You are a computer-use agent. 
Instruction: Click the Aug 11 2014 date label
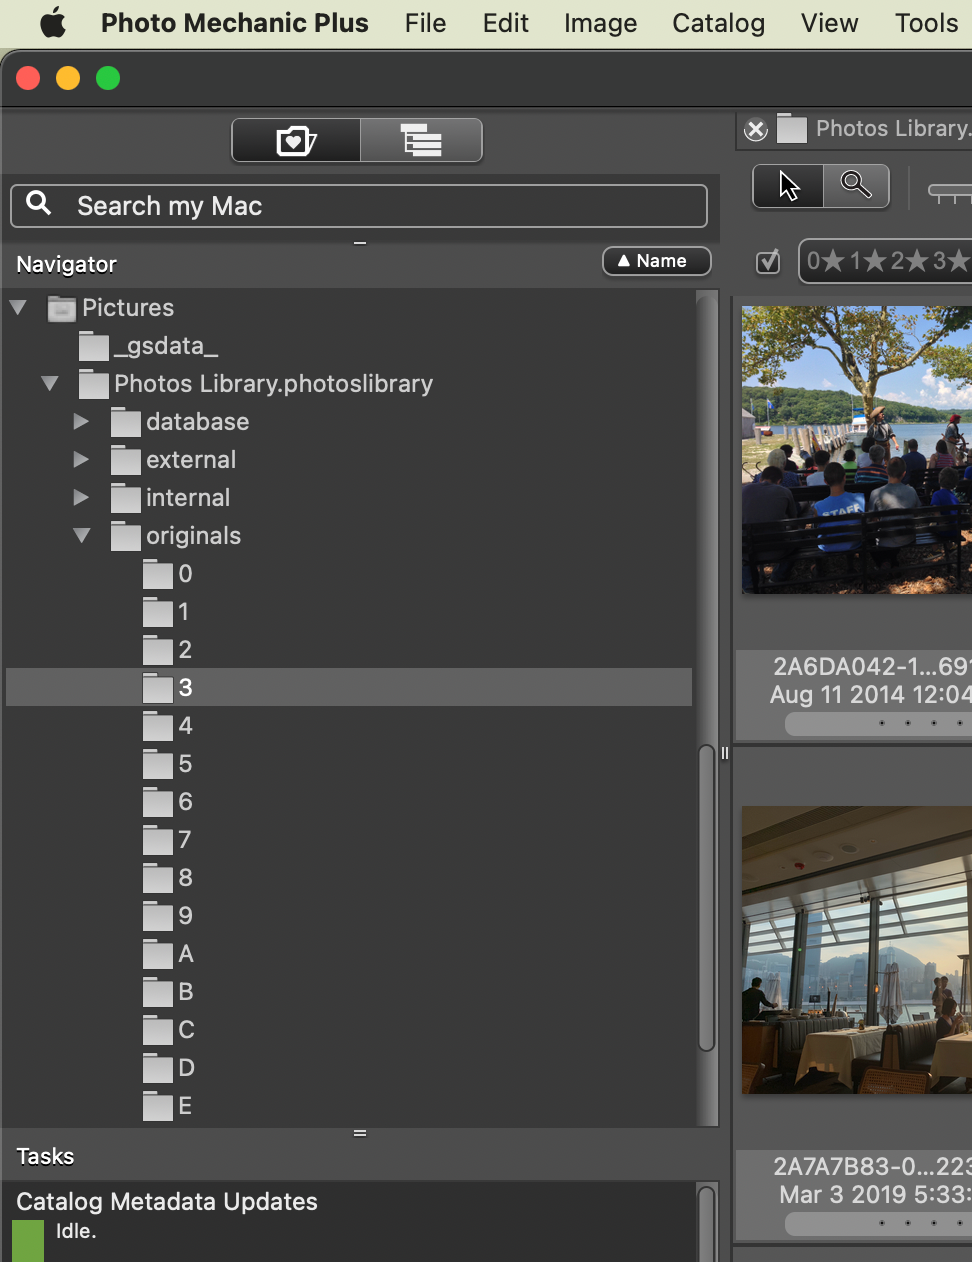(870, 695)
